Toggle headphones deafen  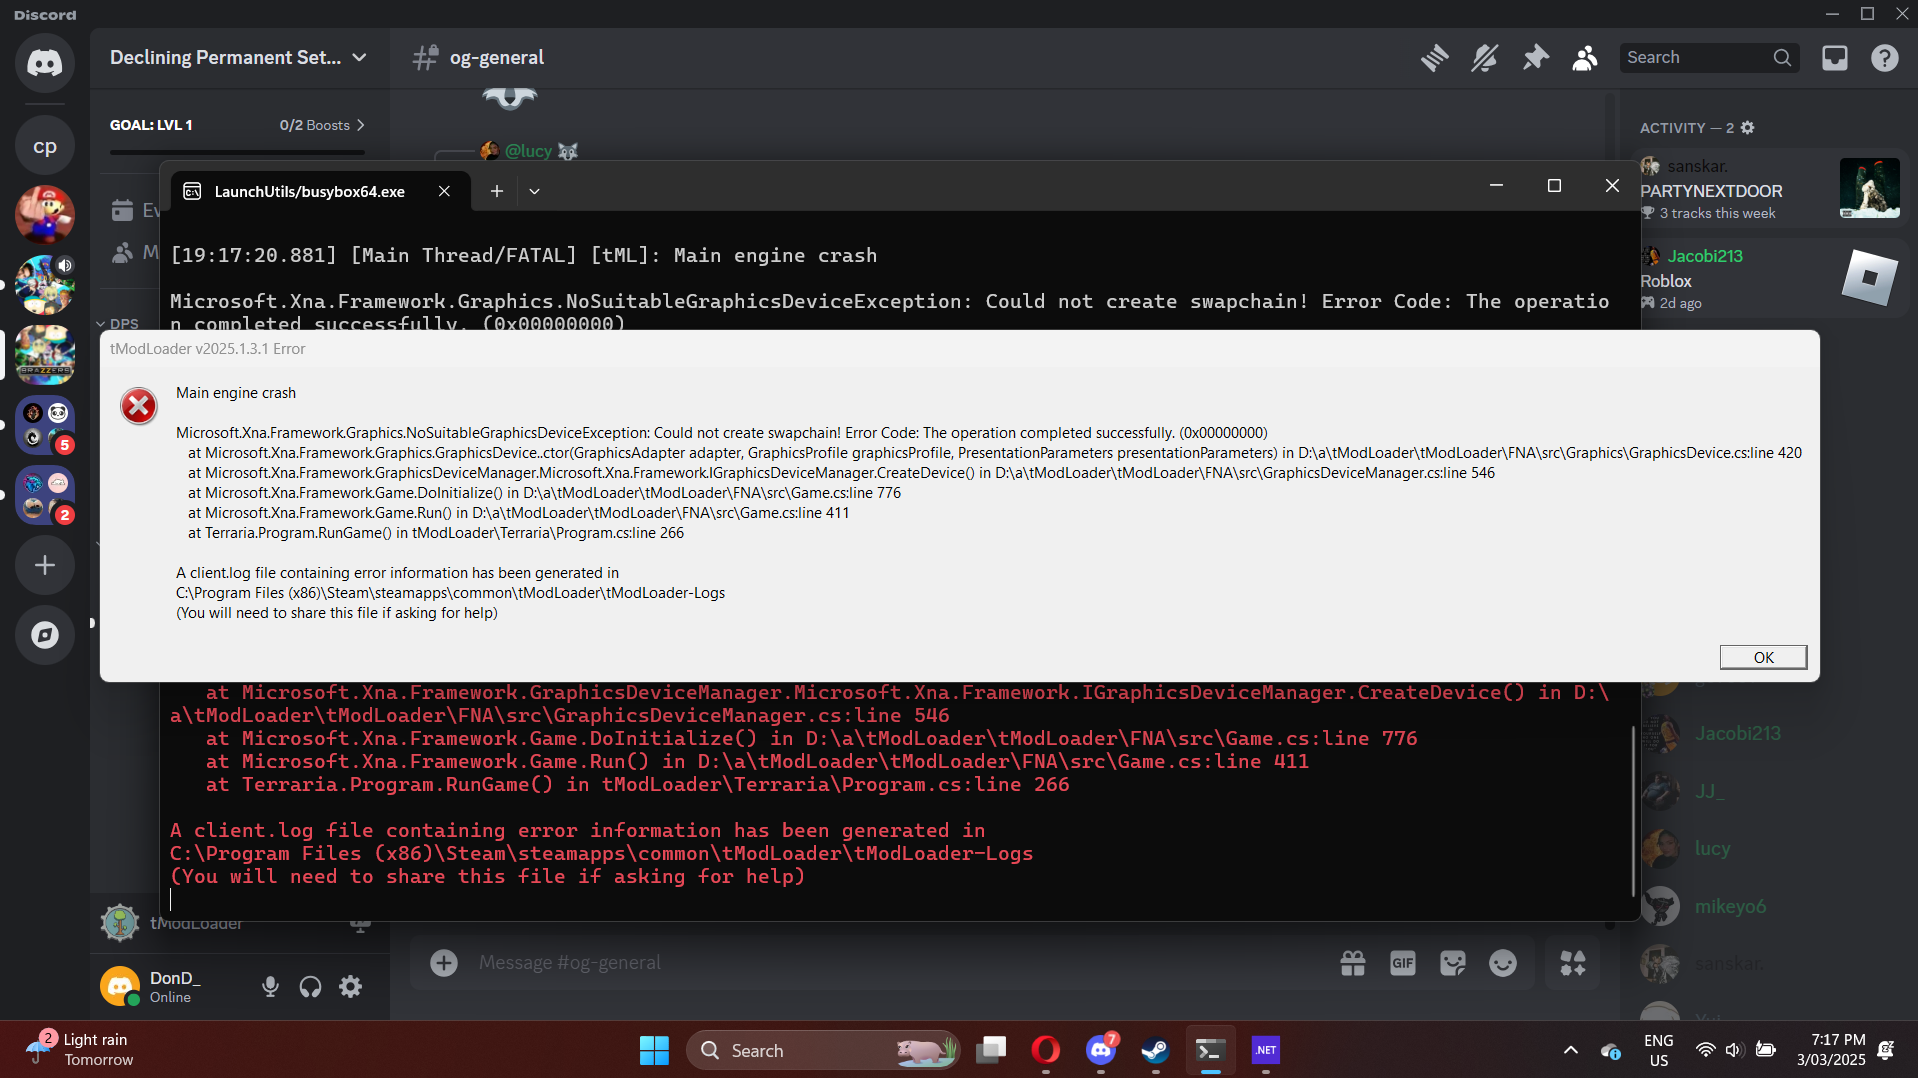pos(310,987)
